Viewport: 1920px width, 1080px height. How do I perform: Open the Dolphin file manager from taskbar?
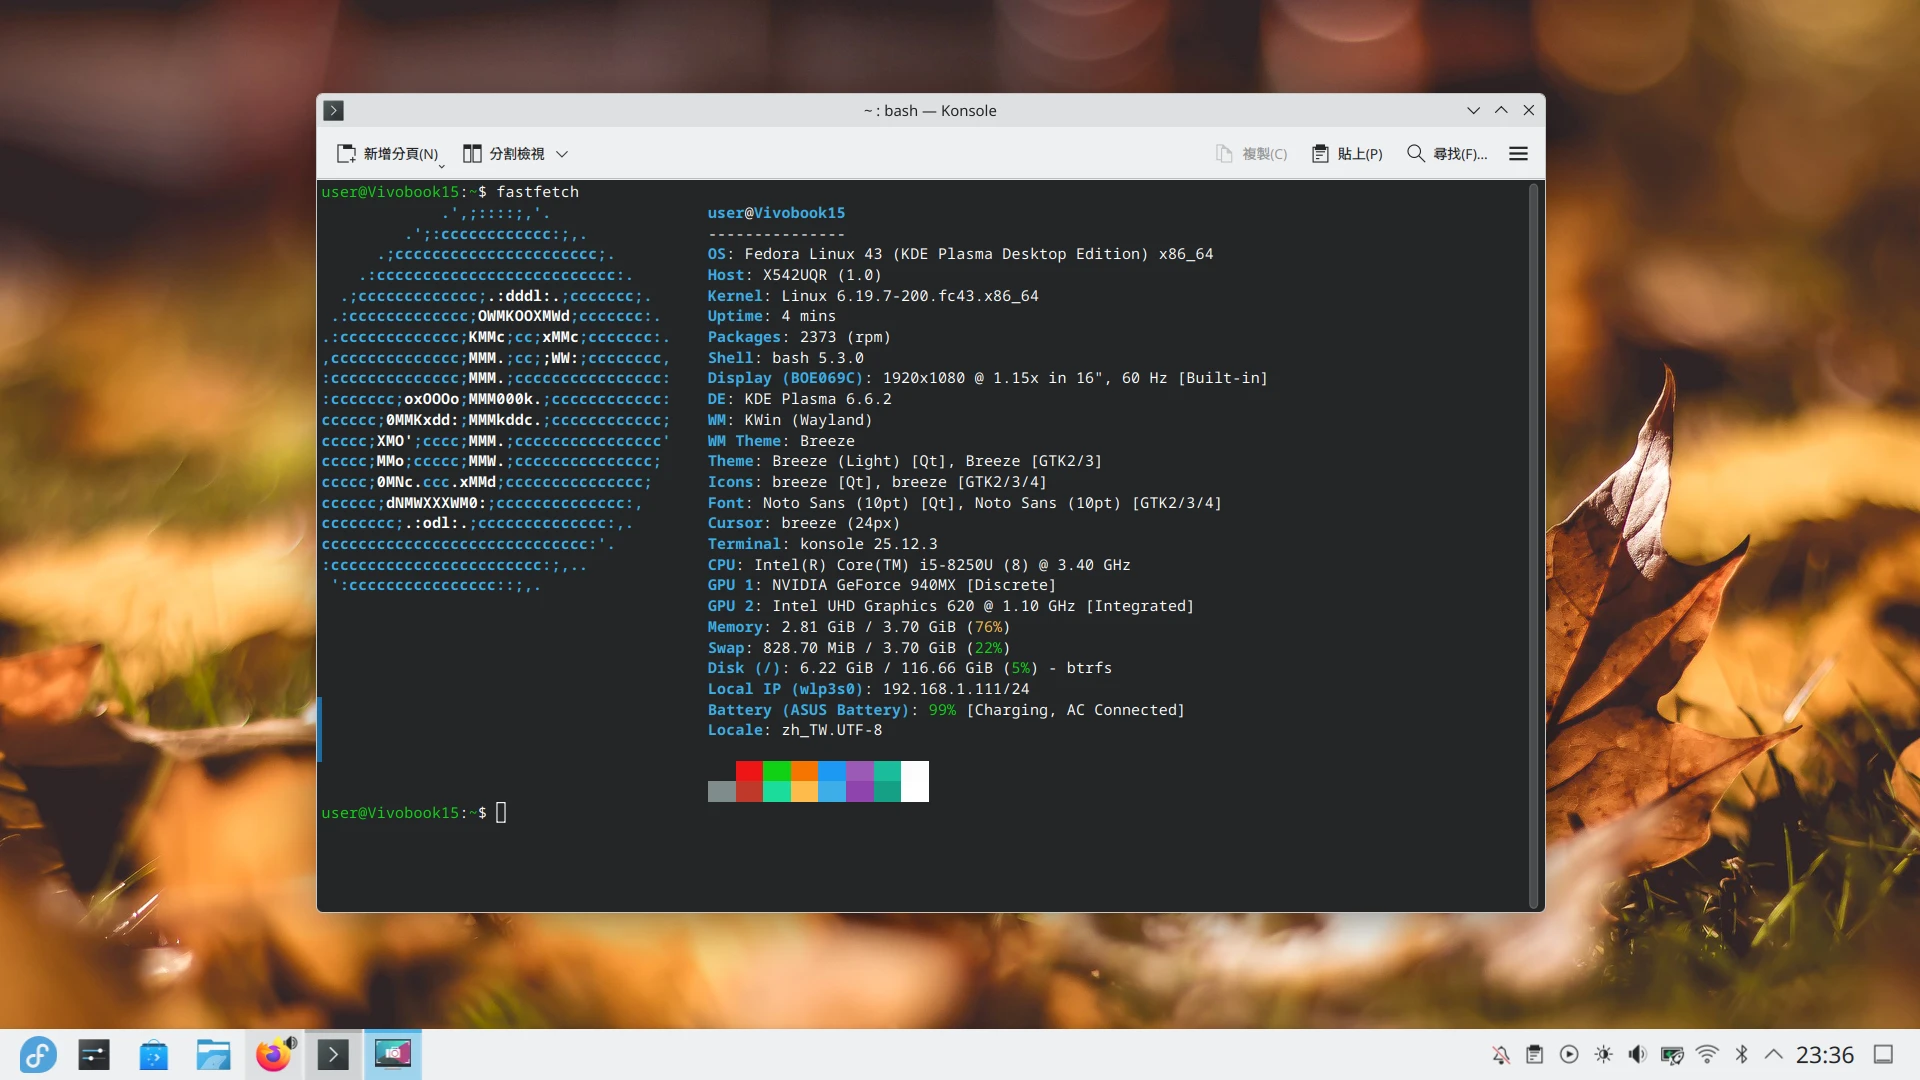click(213, 1054)
